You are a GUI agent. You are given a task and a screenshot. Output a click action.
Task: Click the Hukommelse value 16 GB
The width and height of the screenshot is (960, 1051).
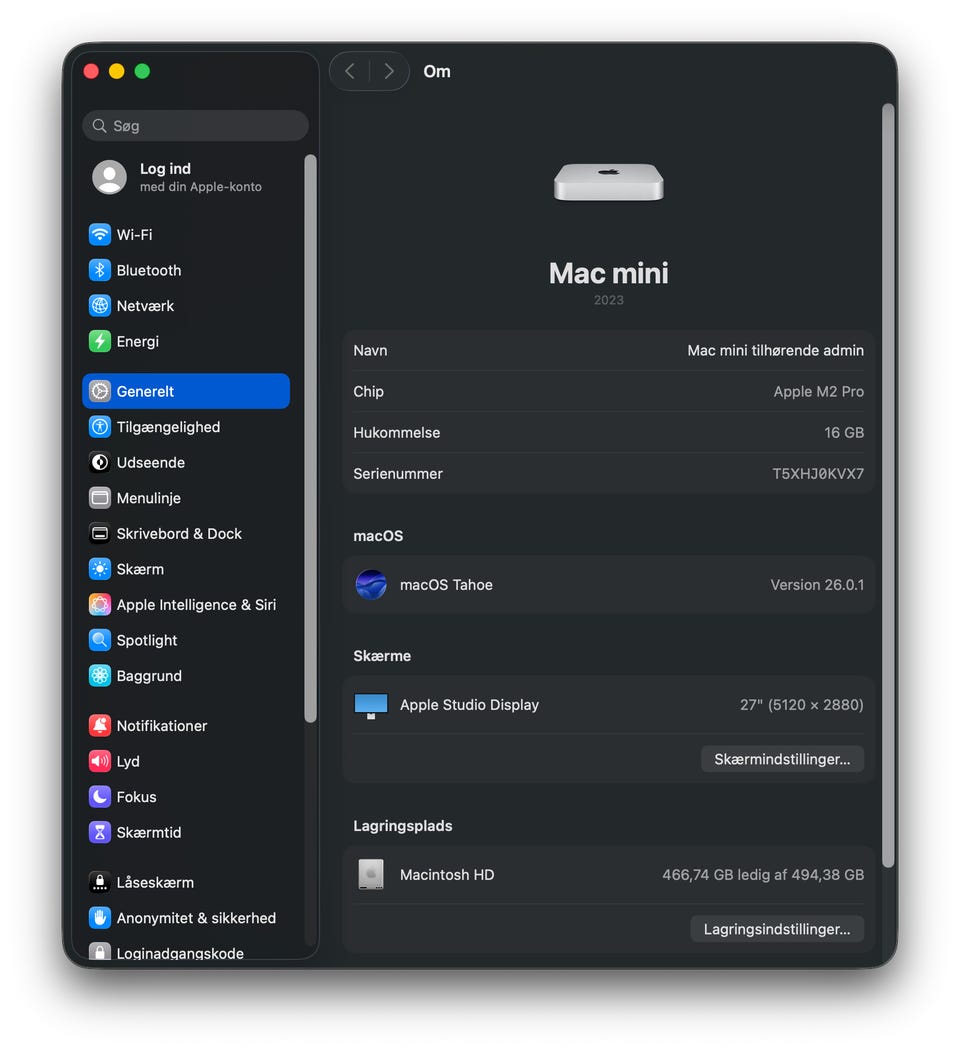[844, 432]
